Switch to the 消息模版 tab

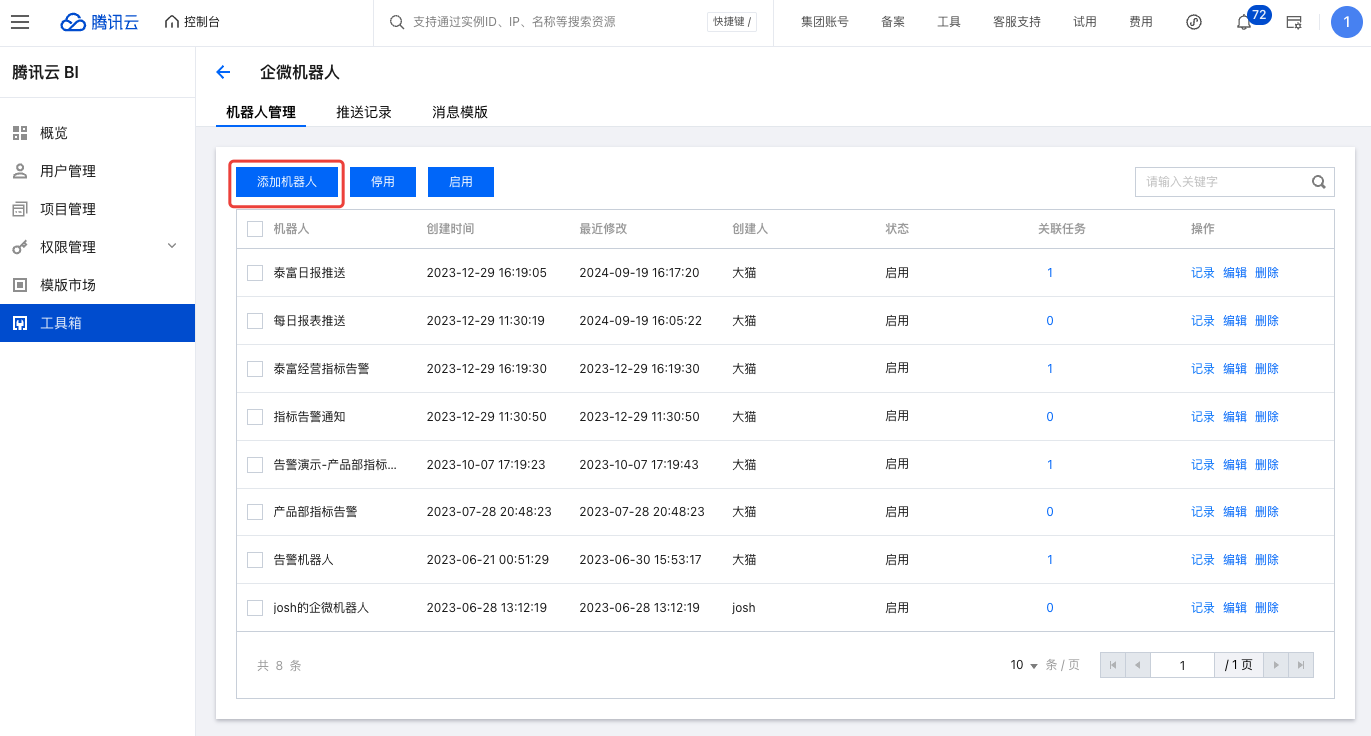[460, 112]
